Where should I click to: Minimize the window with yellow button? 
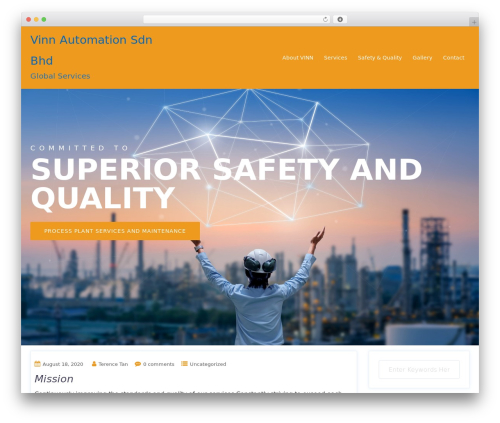pos(36,19)
